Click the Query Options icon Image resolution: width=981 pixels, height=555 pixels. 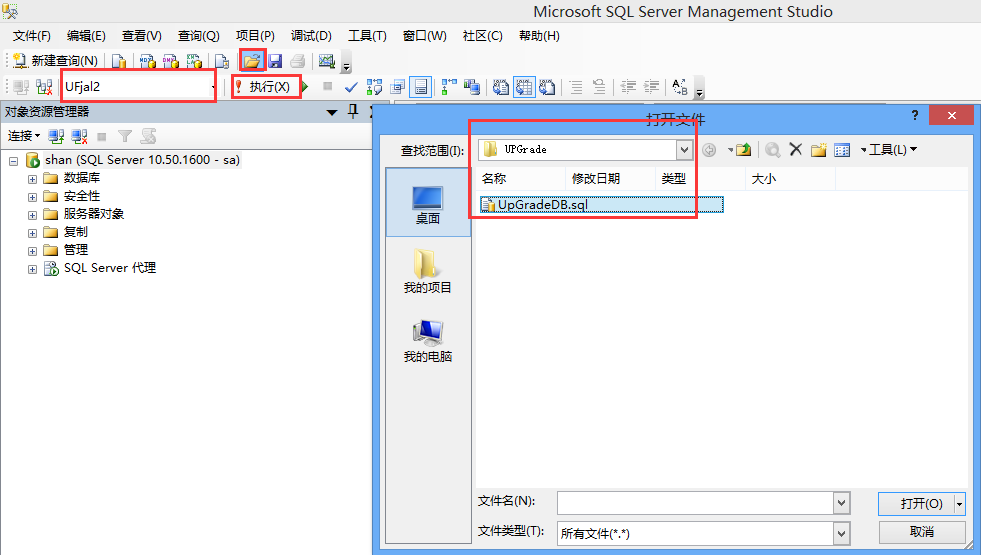397,87
